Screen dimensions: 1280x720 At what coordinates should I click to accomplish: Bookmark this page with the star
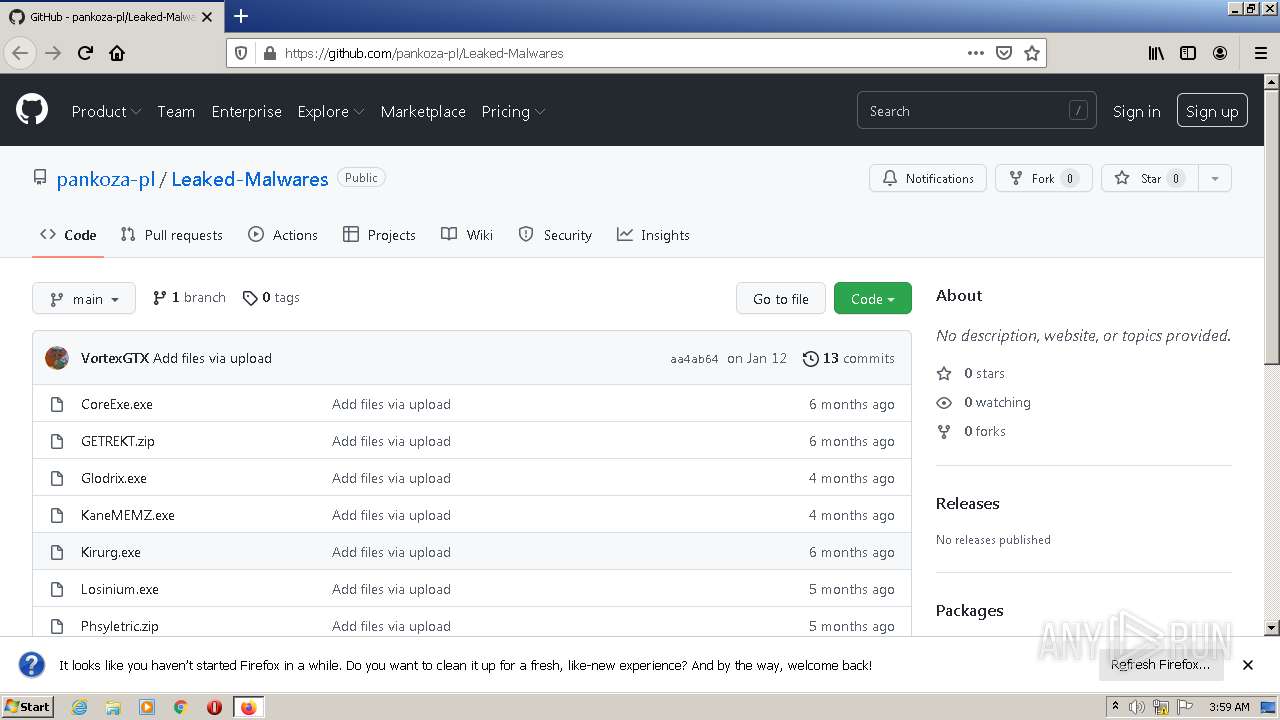coord(1032,53)
